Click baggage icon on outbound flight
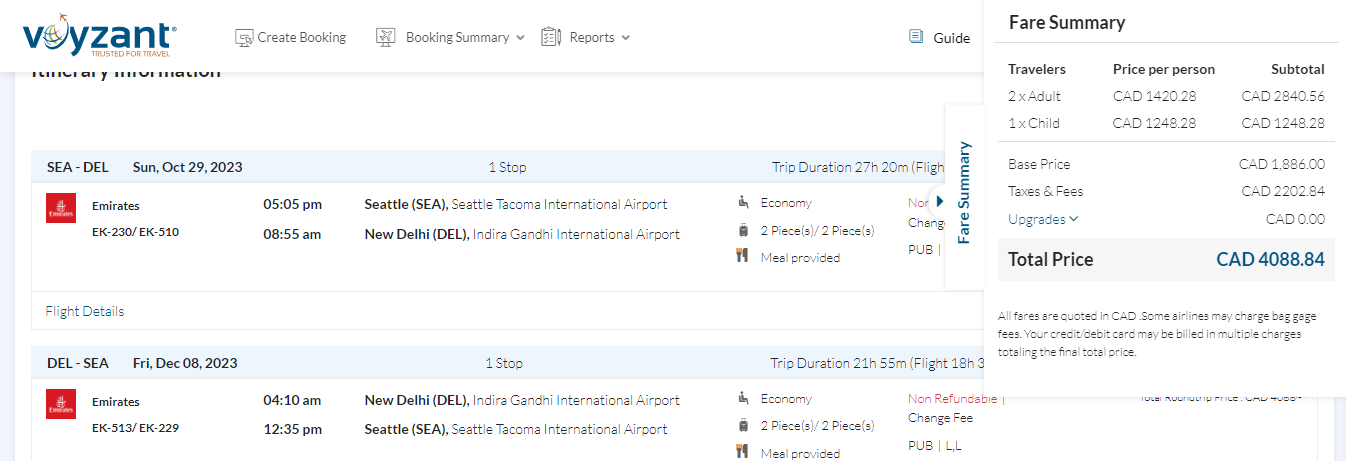Viewport: 1346px width, 461px height. [x=743, y=230]
